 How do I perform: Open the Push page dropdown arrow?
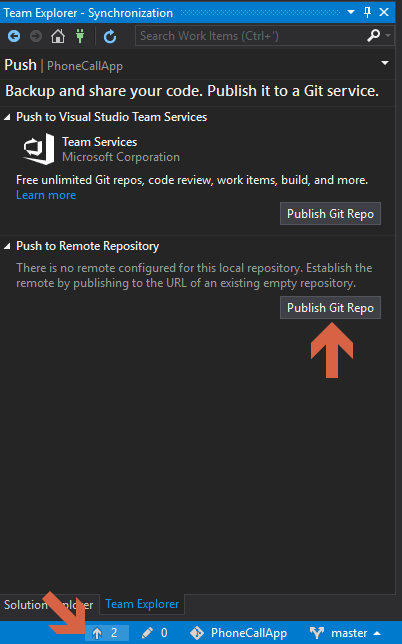pos(385,63)
